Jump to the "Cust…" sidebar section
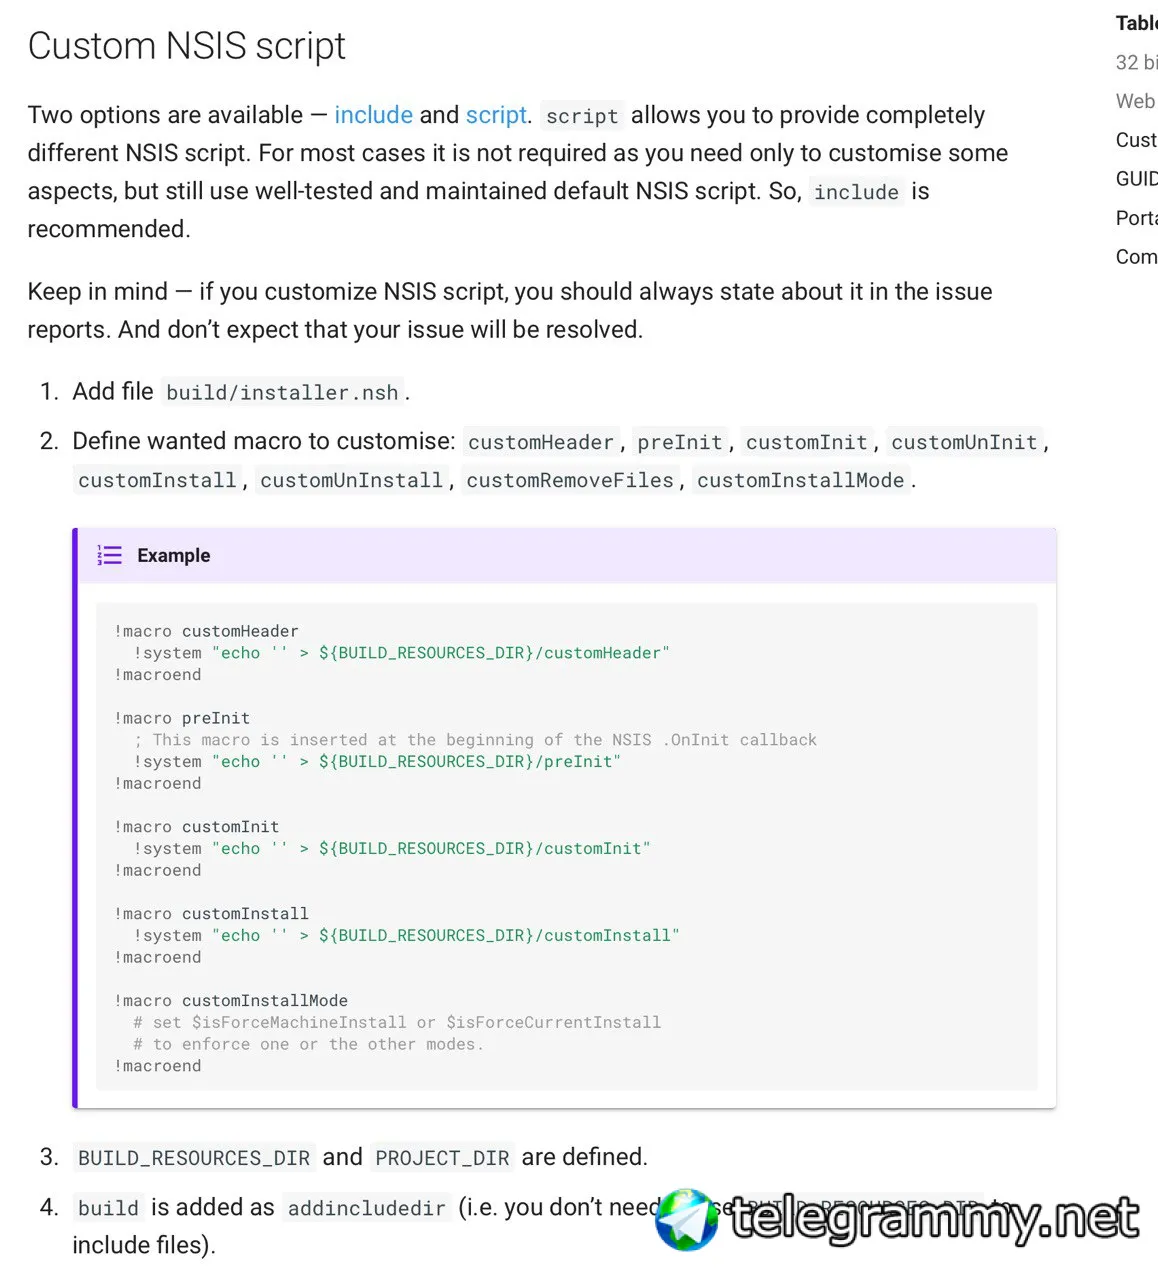The image size is (1158, 1280). click(x=1136, y=140)
